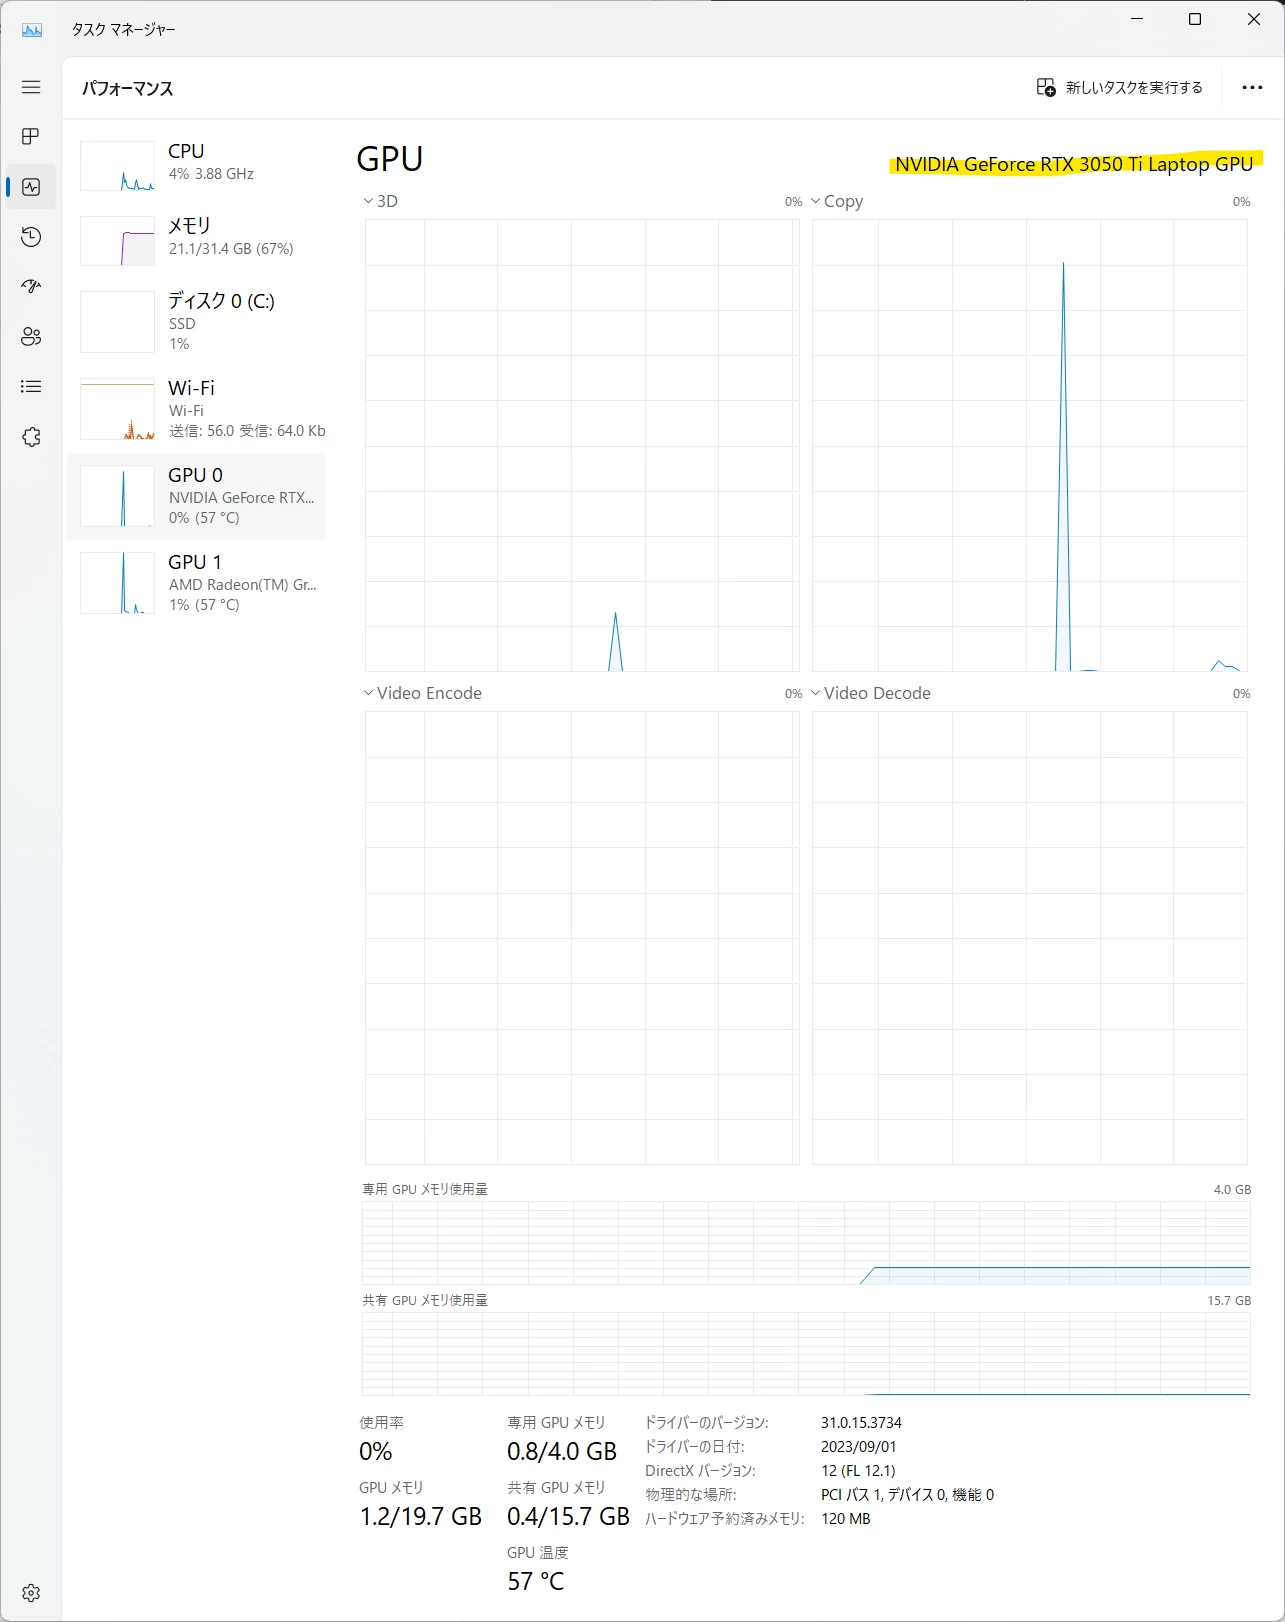Image resolution: width=1285 pixels, height=1622 pixels.
Task: Click the 3D utilization graph
Action: tap(582, 445)
